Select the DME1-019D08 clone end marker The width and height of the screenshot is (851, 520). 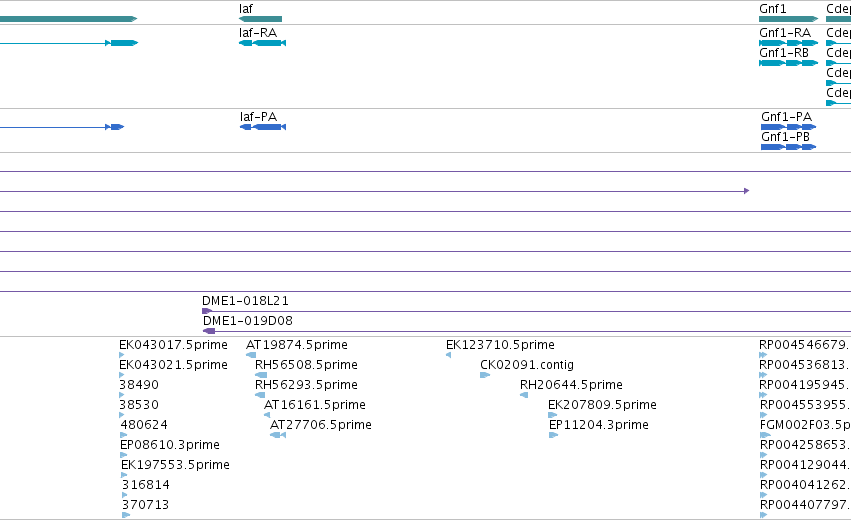(x=209, y=331)
